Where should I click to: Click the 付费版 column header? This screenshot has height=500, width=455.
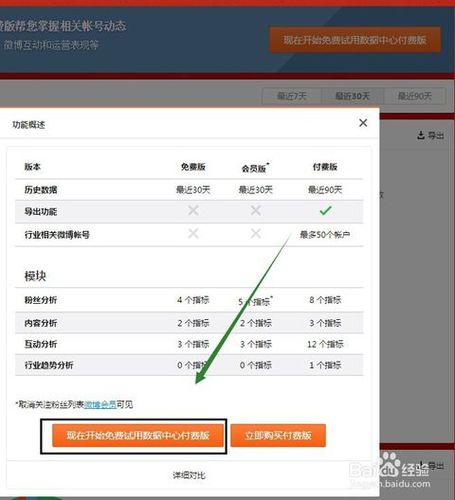[325, 167]
